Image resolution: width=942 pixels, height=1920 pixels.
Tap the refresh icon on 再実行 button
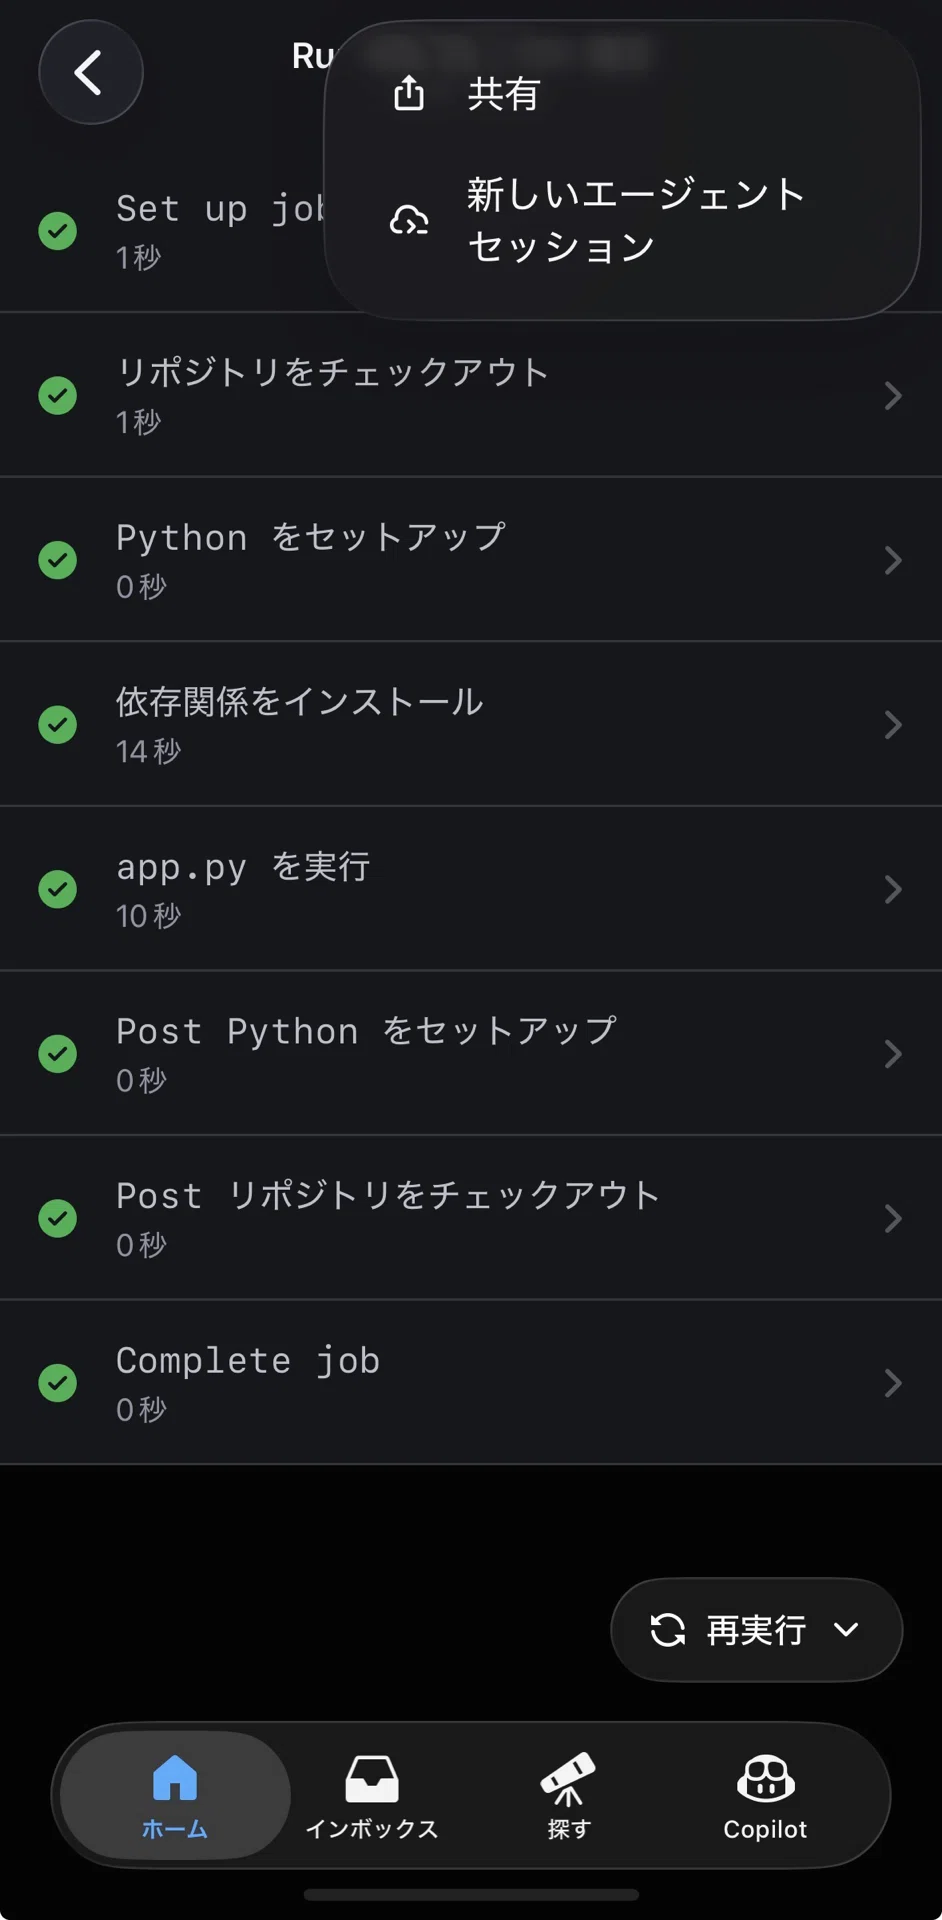tap(668, 1630)
